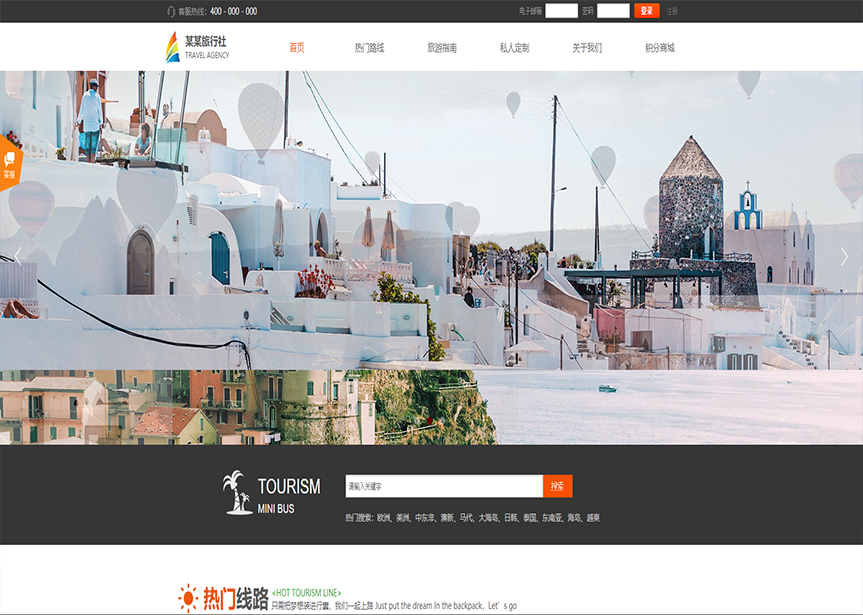Focus the email input field
This screenshot has width=863, height=615.
[561, 11]
